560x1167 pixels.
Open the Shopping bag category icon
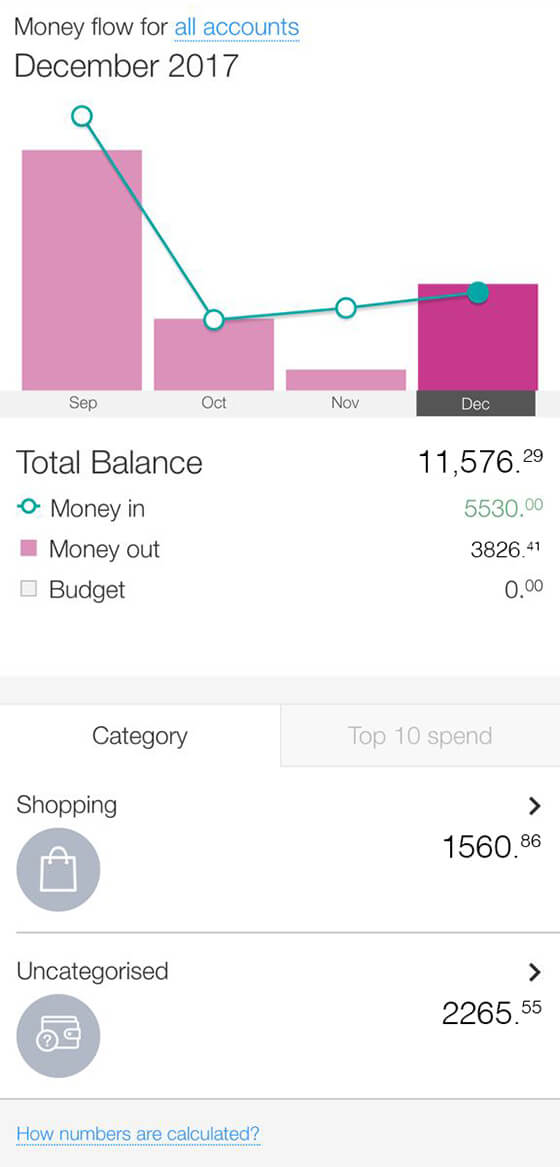(x=58, y=869)
